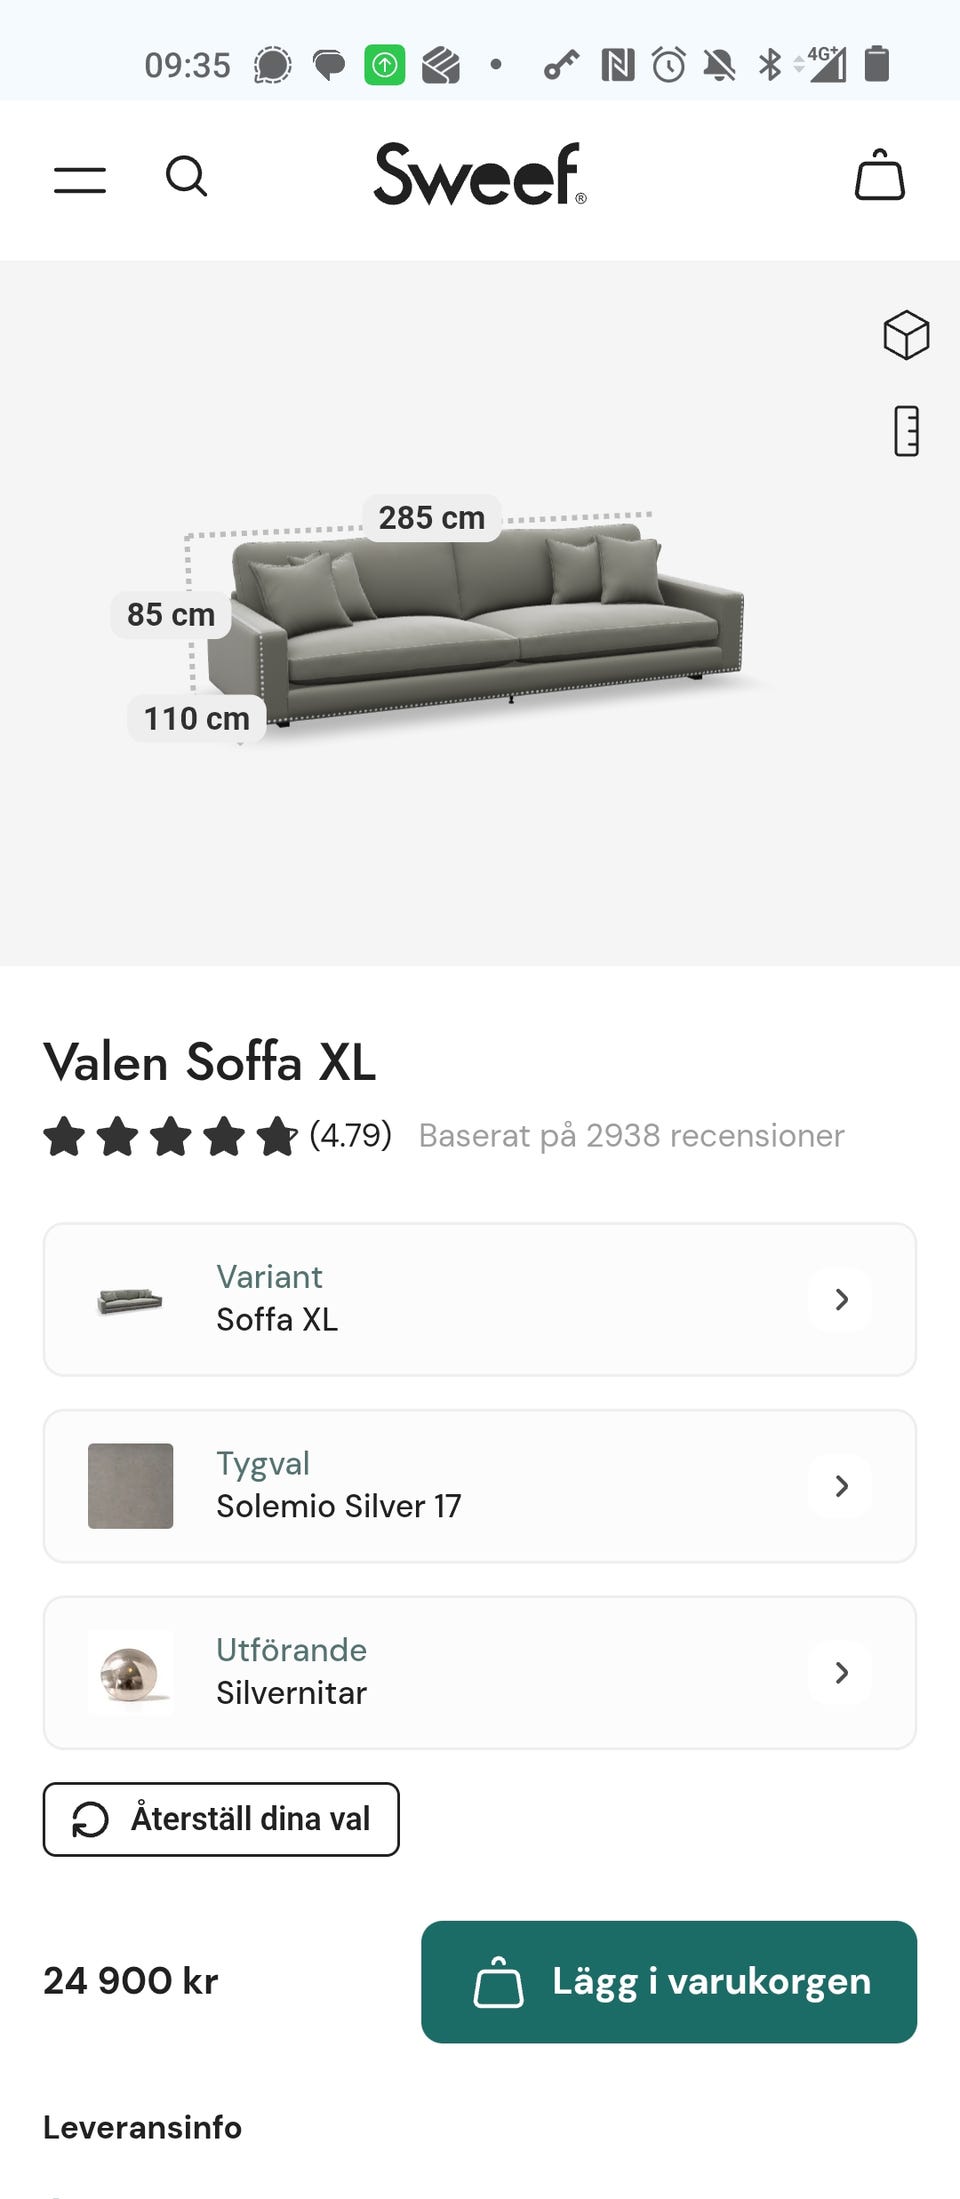Tap the search magnifier icon

point(186,177)
